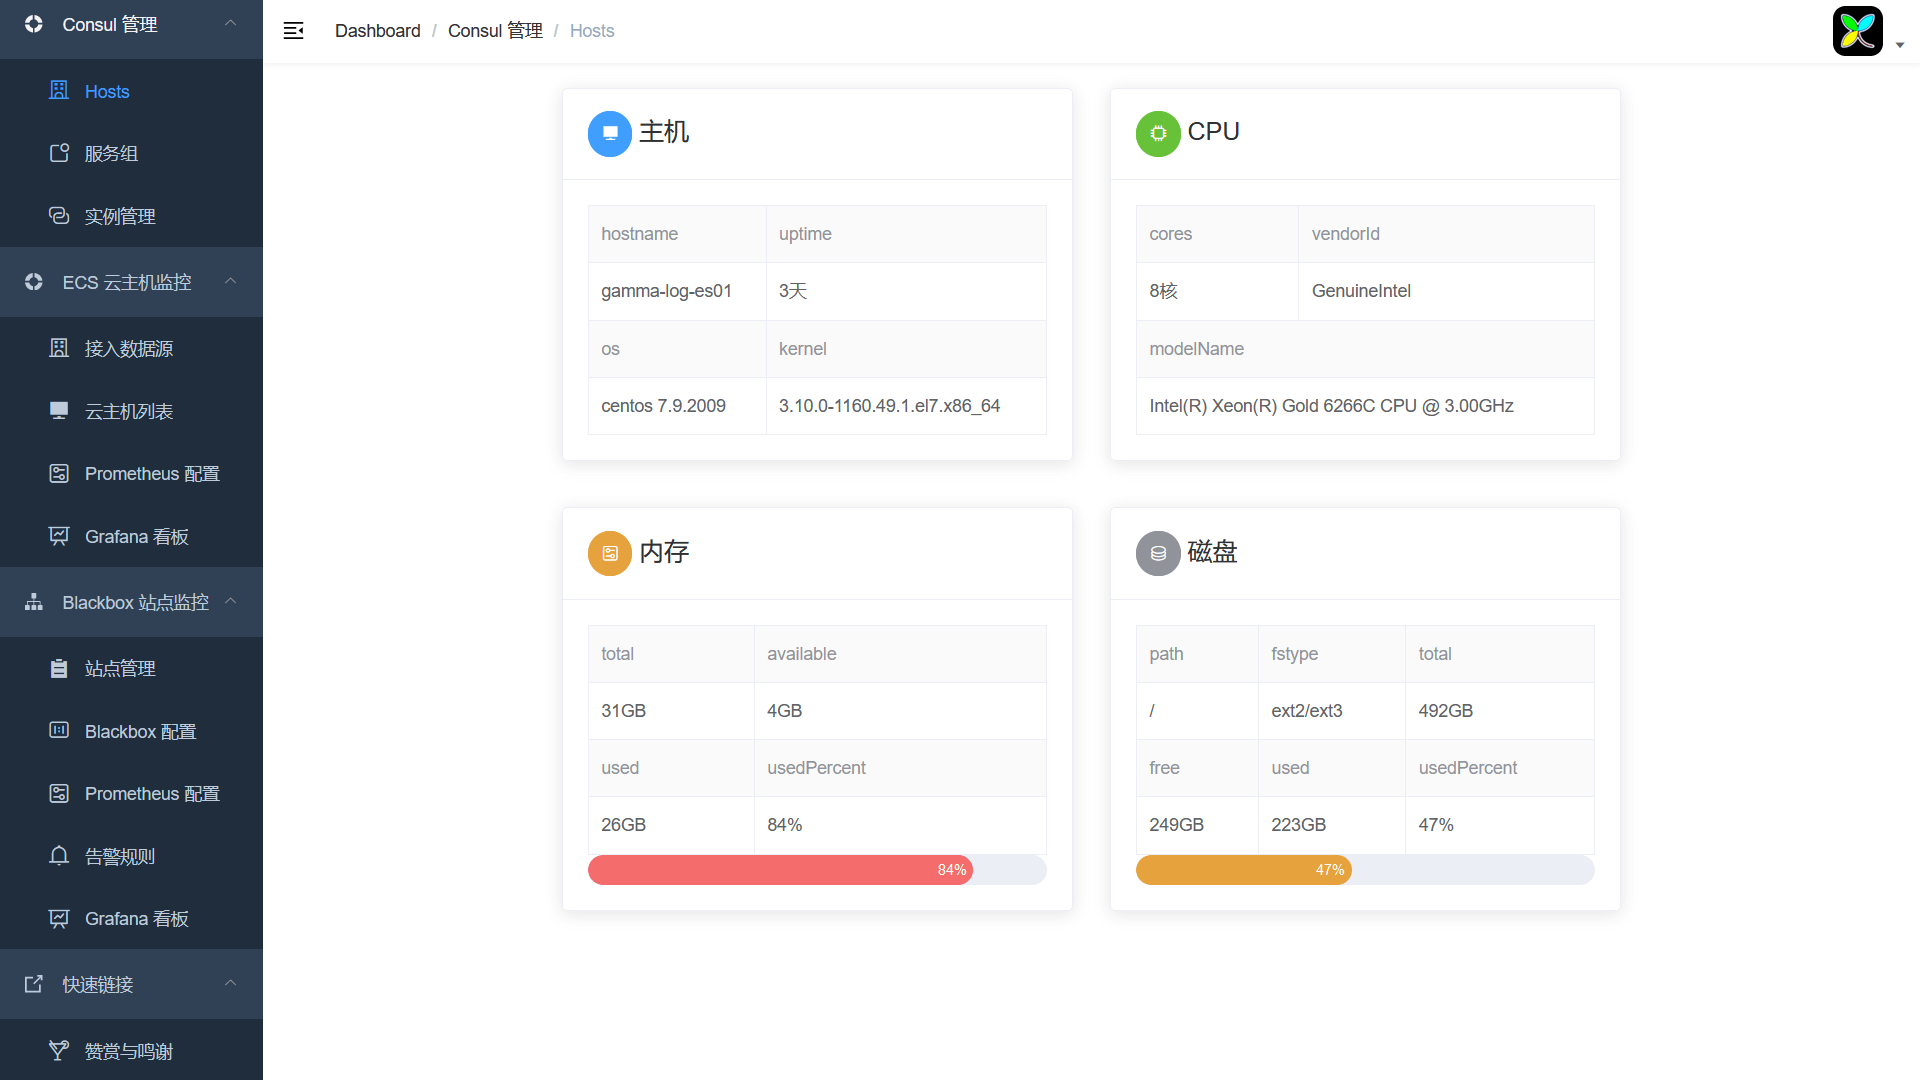This screenshot has height=1080, width=1920.
Task: Click the blue host monitor icon
Action: tap(609, 133)
